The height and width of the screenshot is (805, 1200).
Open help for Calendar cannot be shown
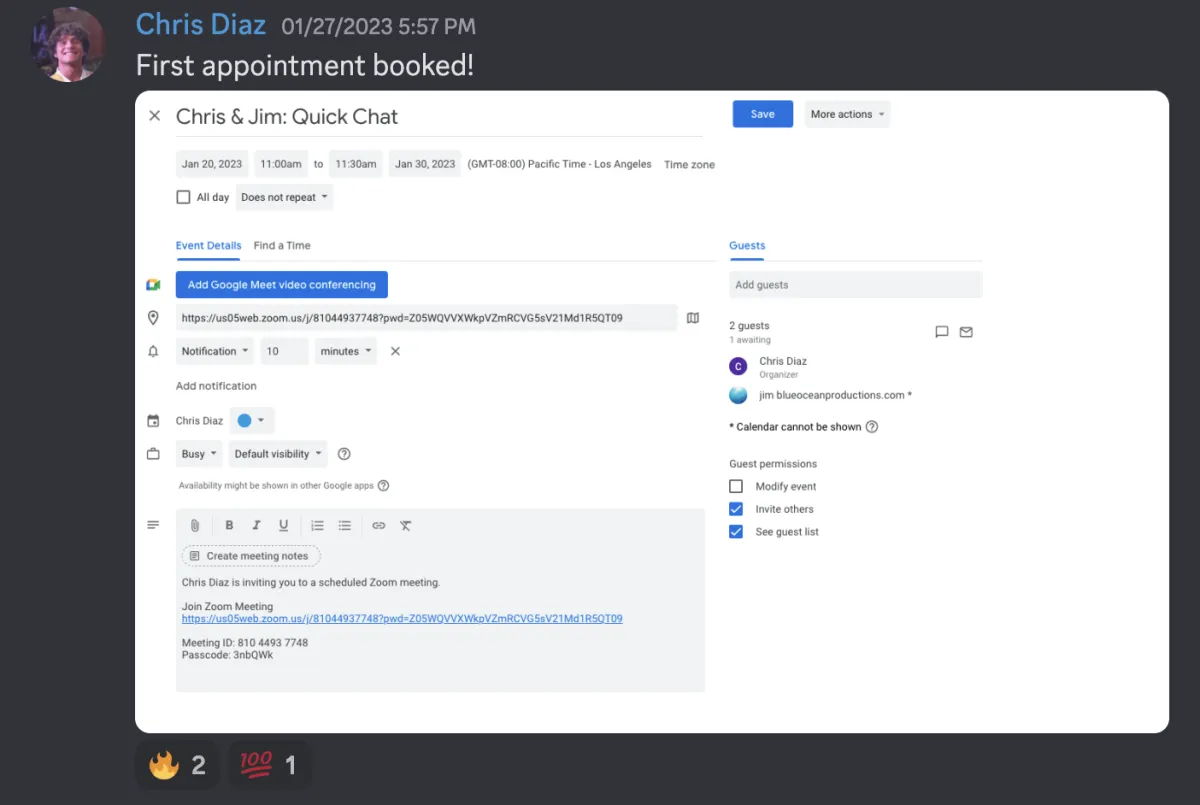[x=872, y=427]
